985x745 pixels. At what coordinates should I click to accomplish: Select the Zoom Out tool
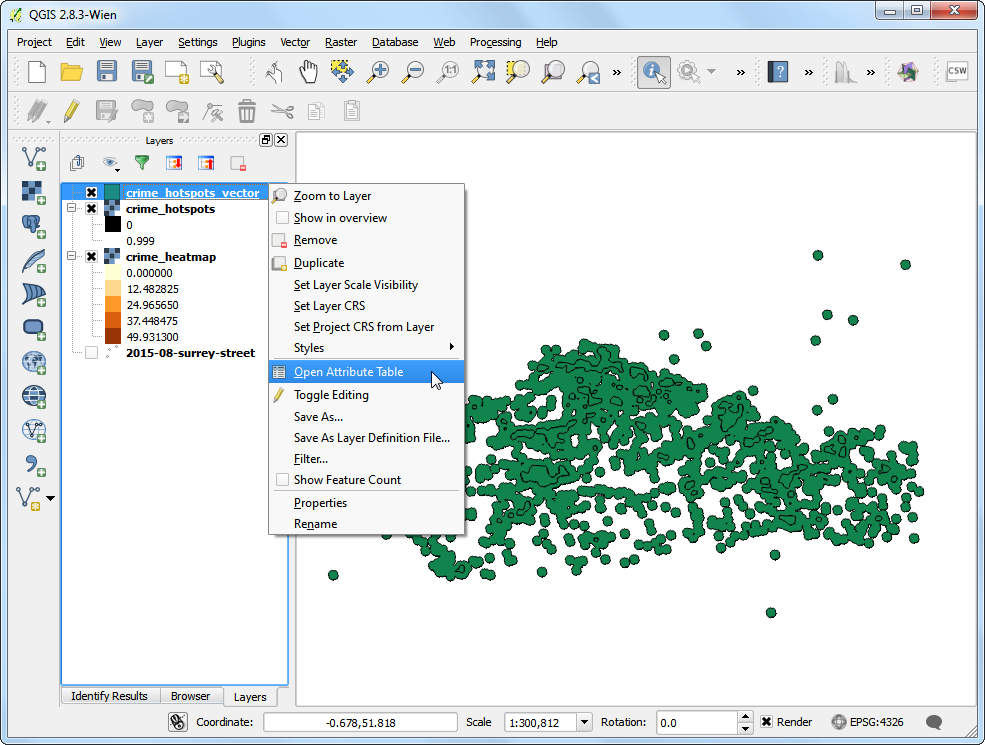point(413,72)
